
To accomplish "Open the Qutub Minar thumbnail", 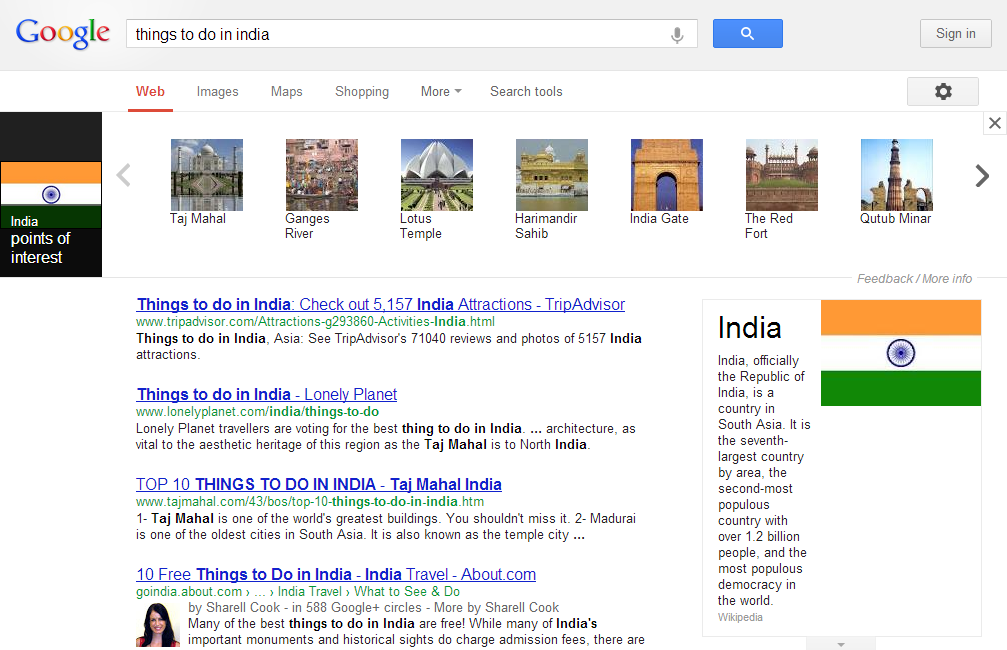I will (x=897, y=175).
